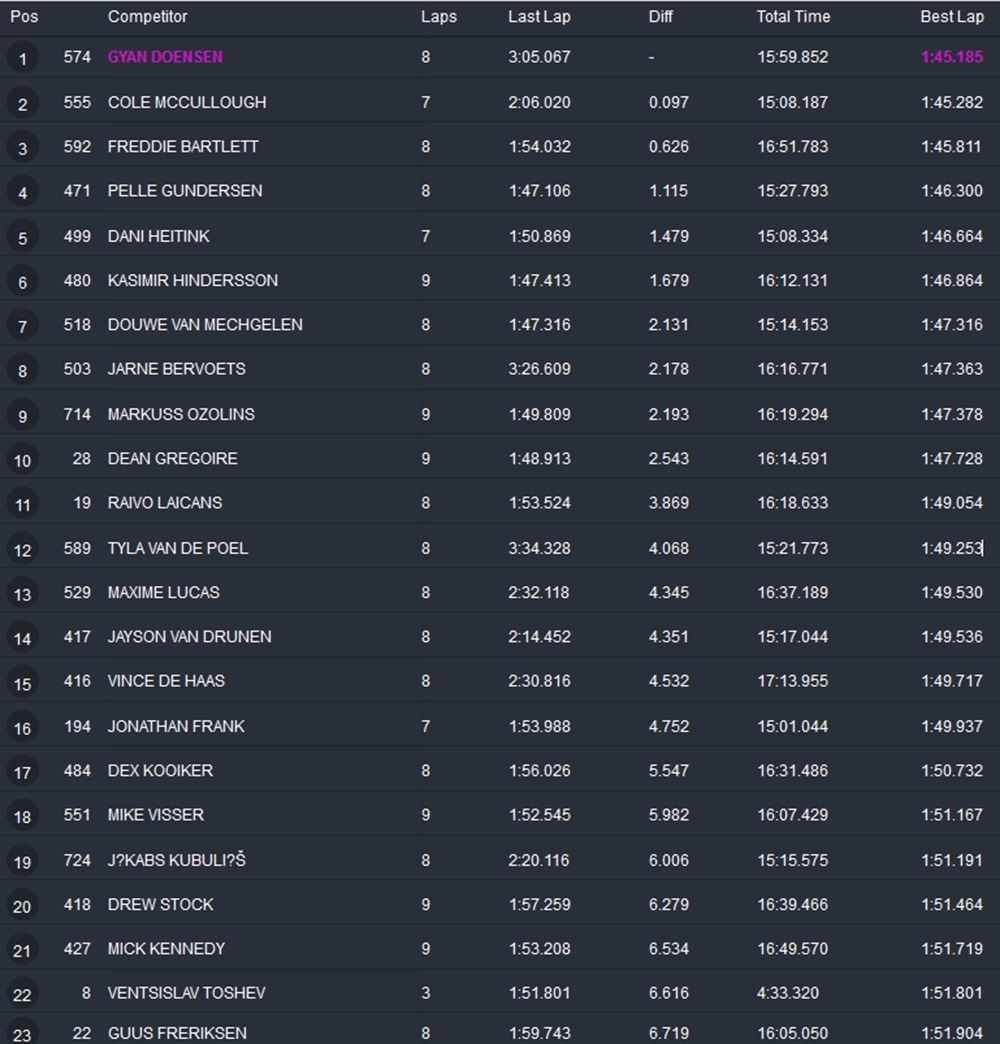Click the position 5 circle badge
This screenshot has width=1000, height=1044.
click(22, 238)
